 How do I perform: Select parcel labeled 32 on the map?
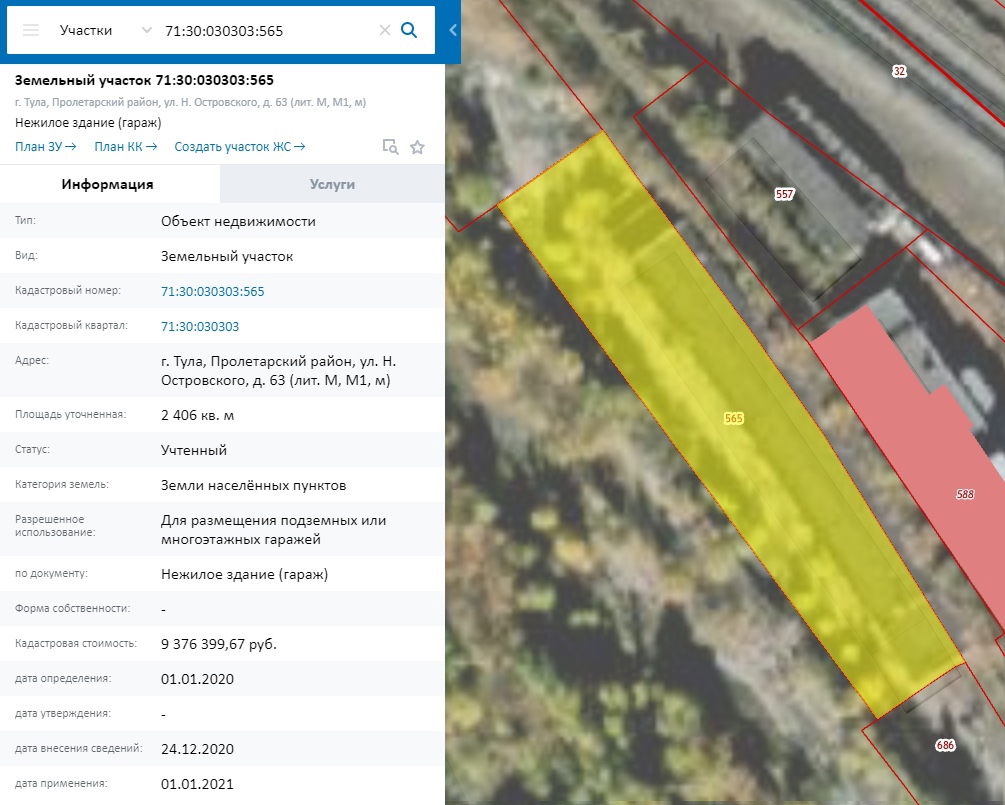tap(899, 71)
